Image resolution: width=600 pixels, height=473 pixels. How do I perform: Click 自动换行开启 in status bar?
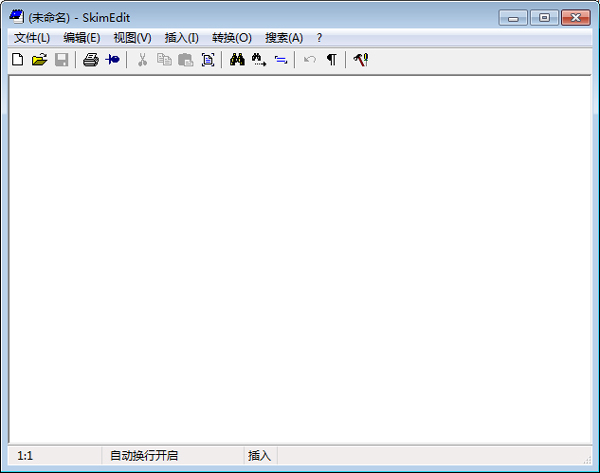(144, 456)
